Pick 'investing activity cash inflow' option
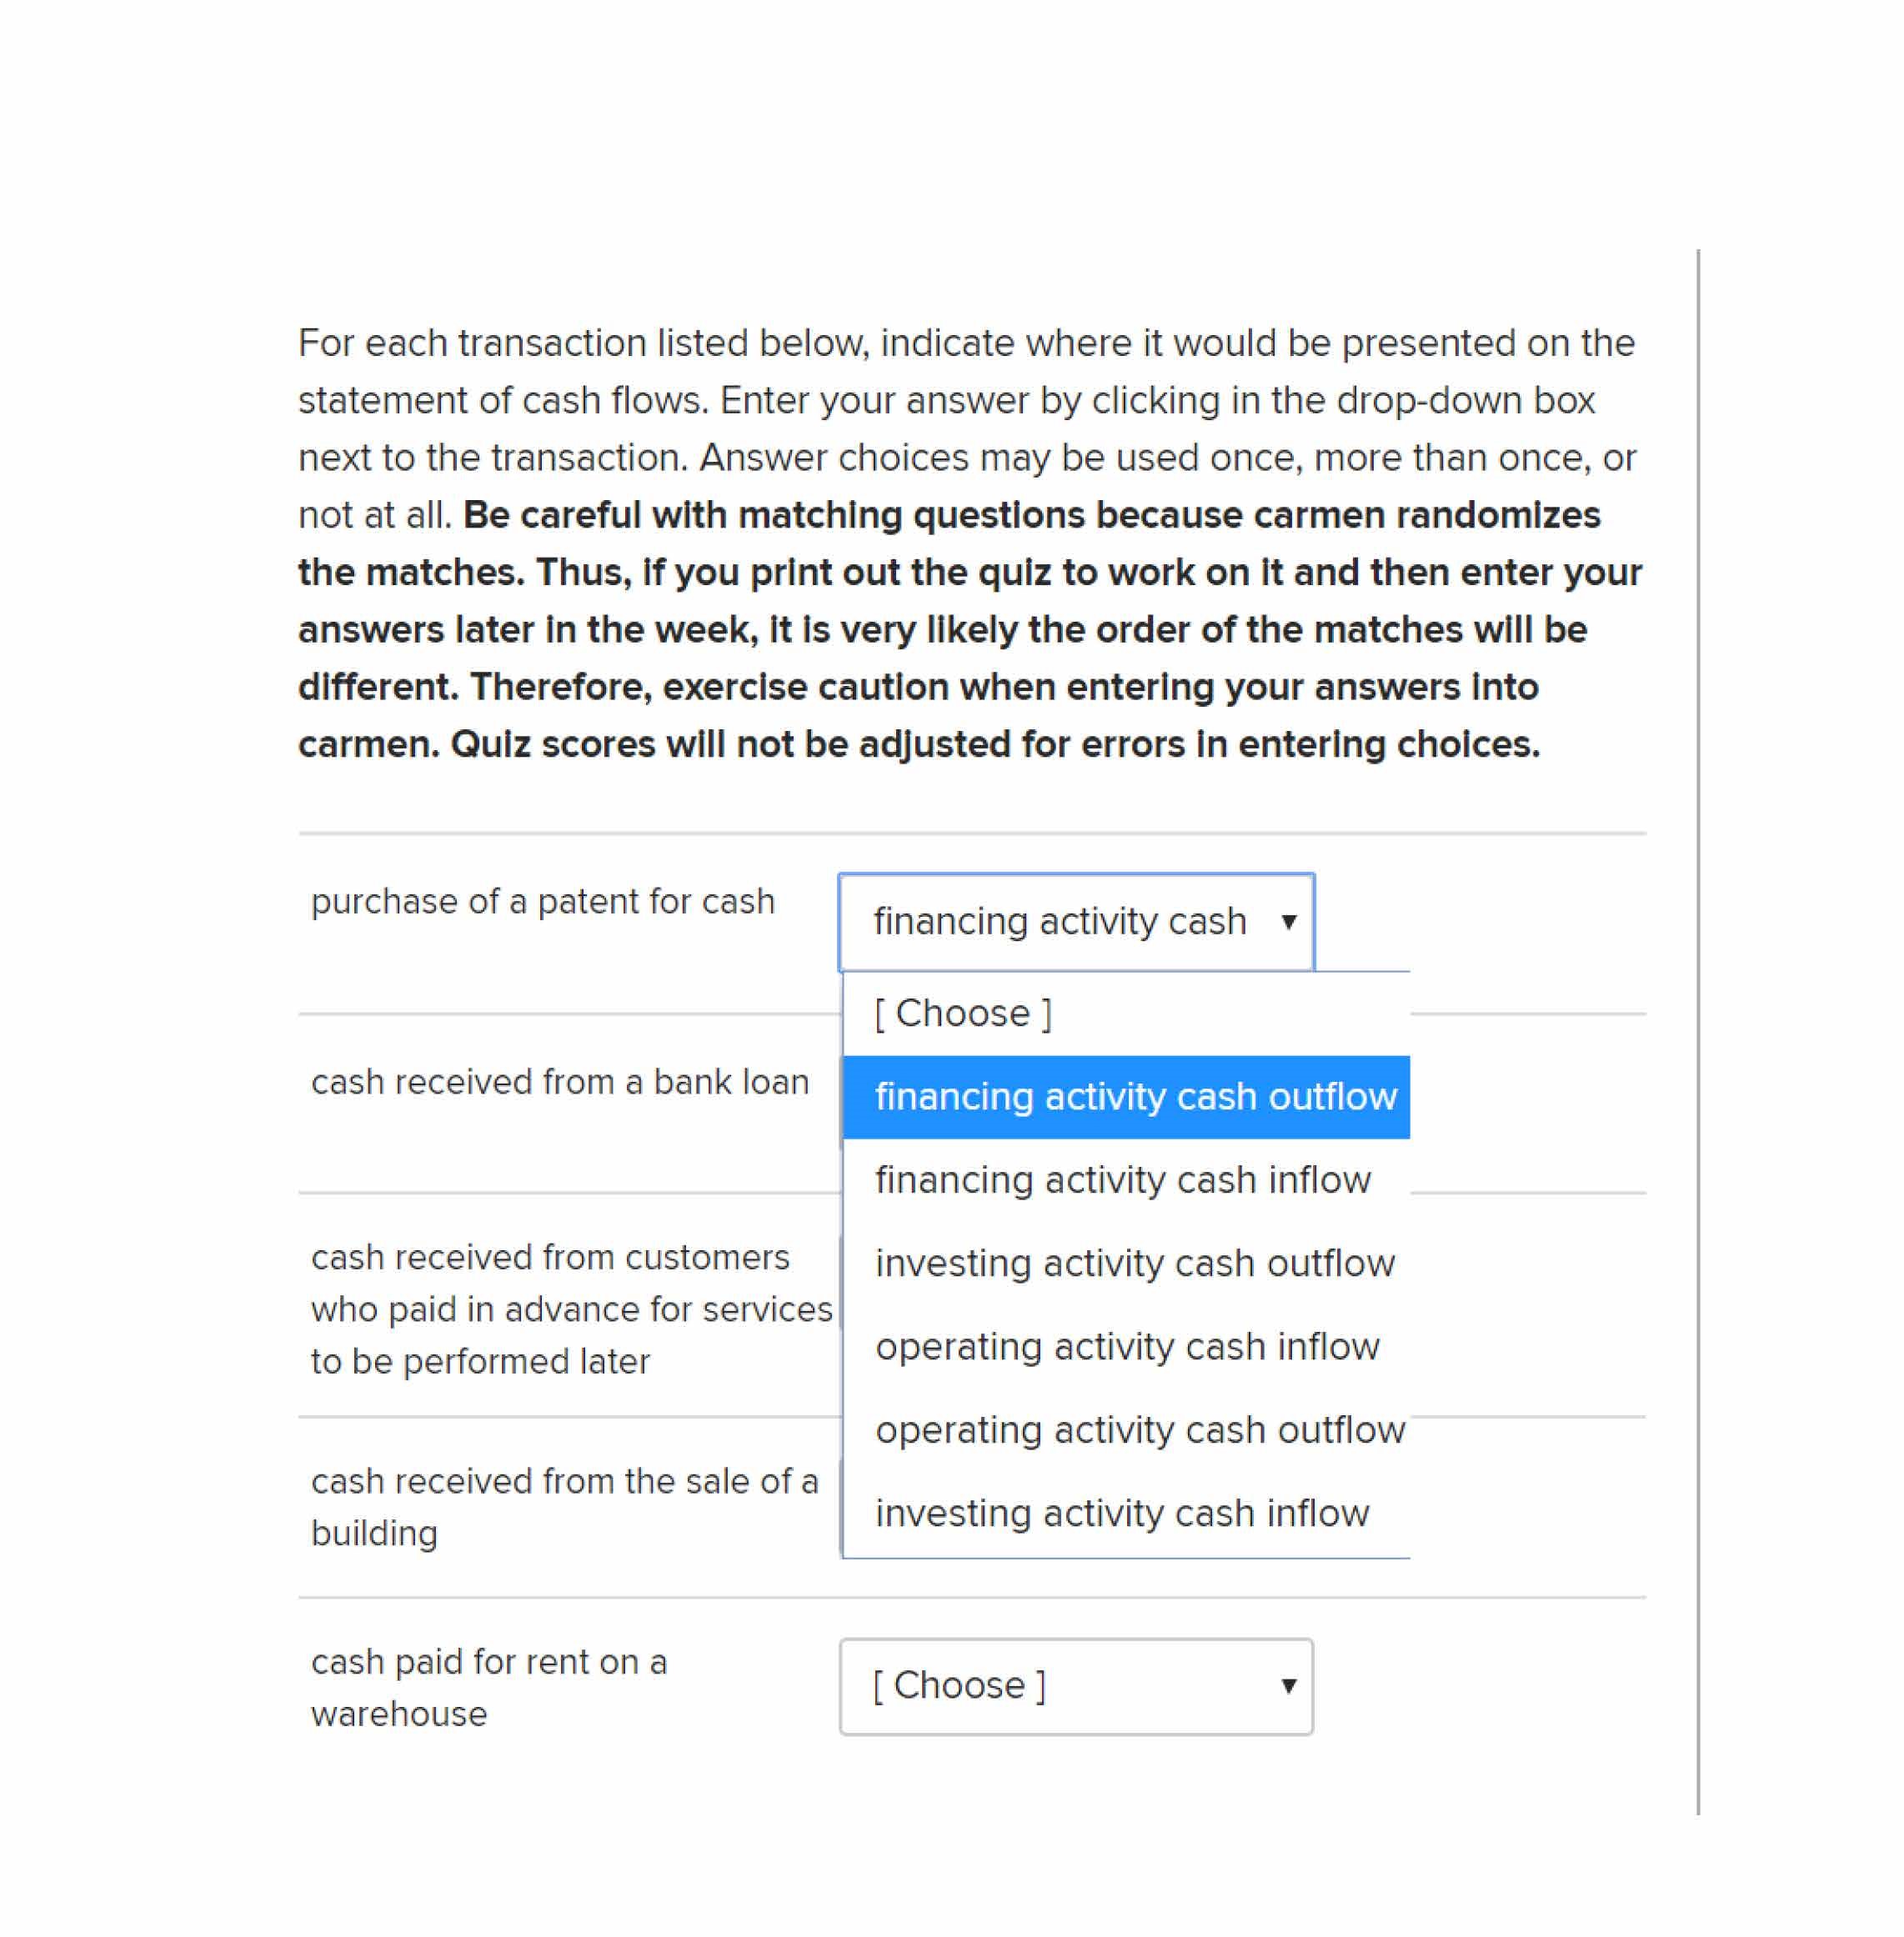The width and height of the screenshot is (1904, 1937). tap(1121, 1514)
